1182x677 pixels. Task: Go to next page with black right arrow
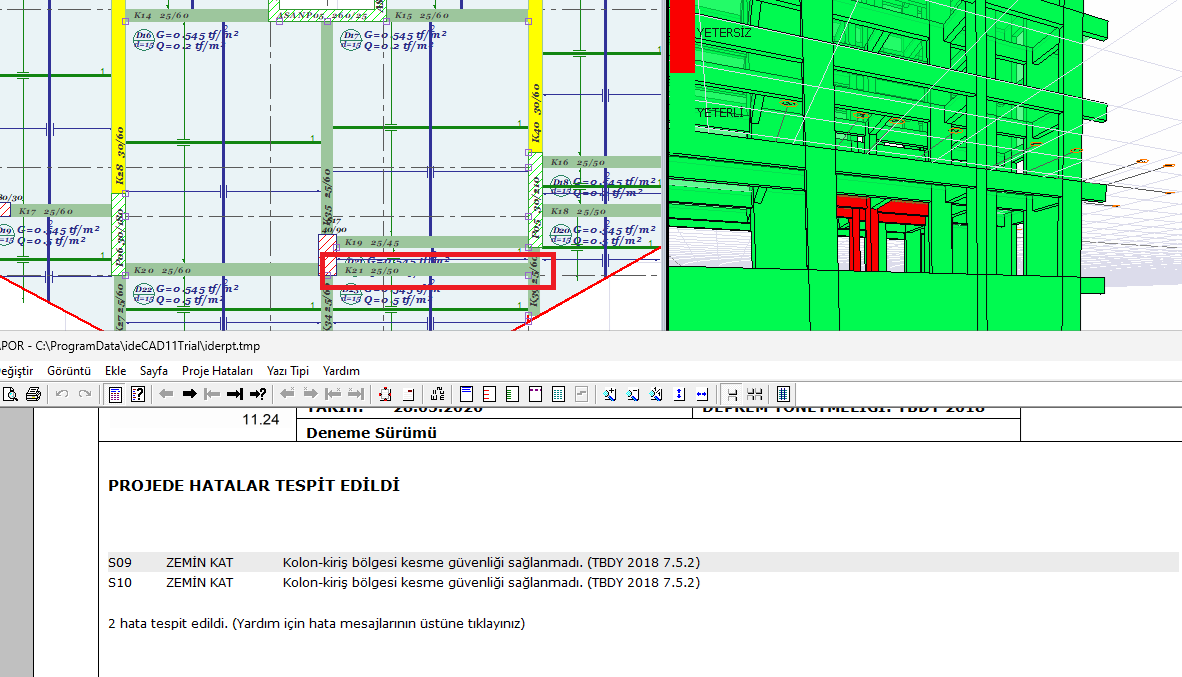pyautogui.click(x=189, y=394)
